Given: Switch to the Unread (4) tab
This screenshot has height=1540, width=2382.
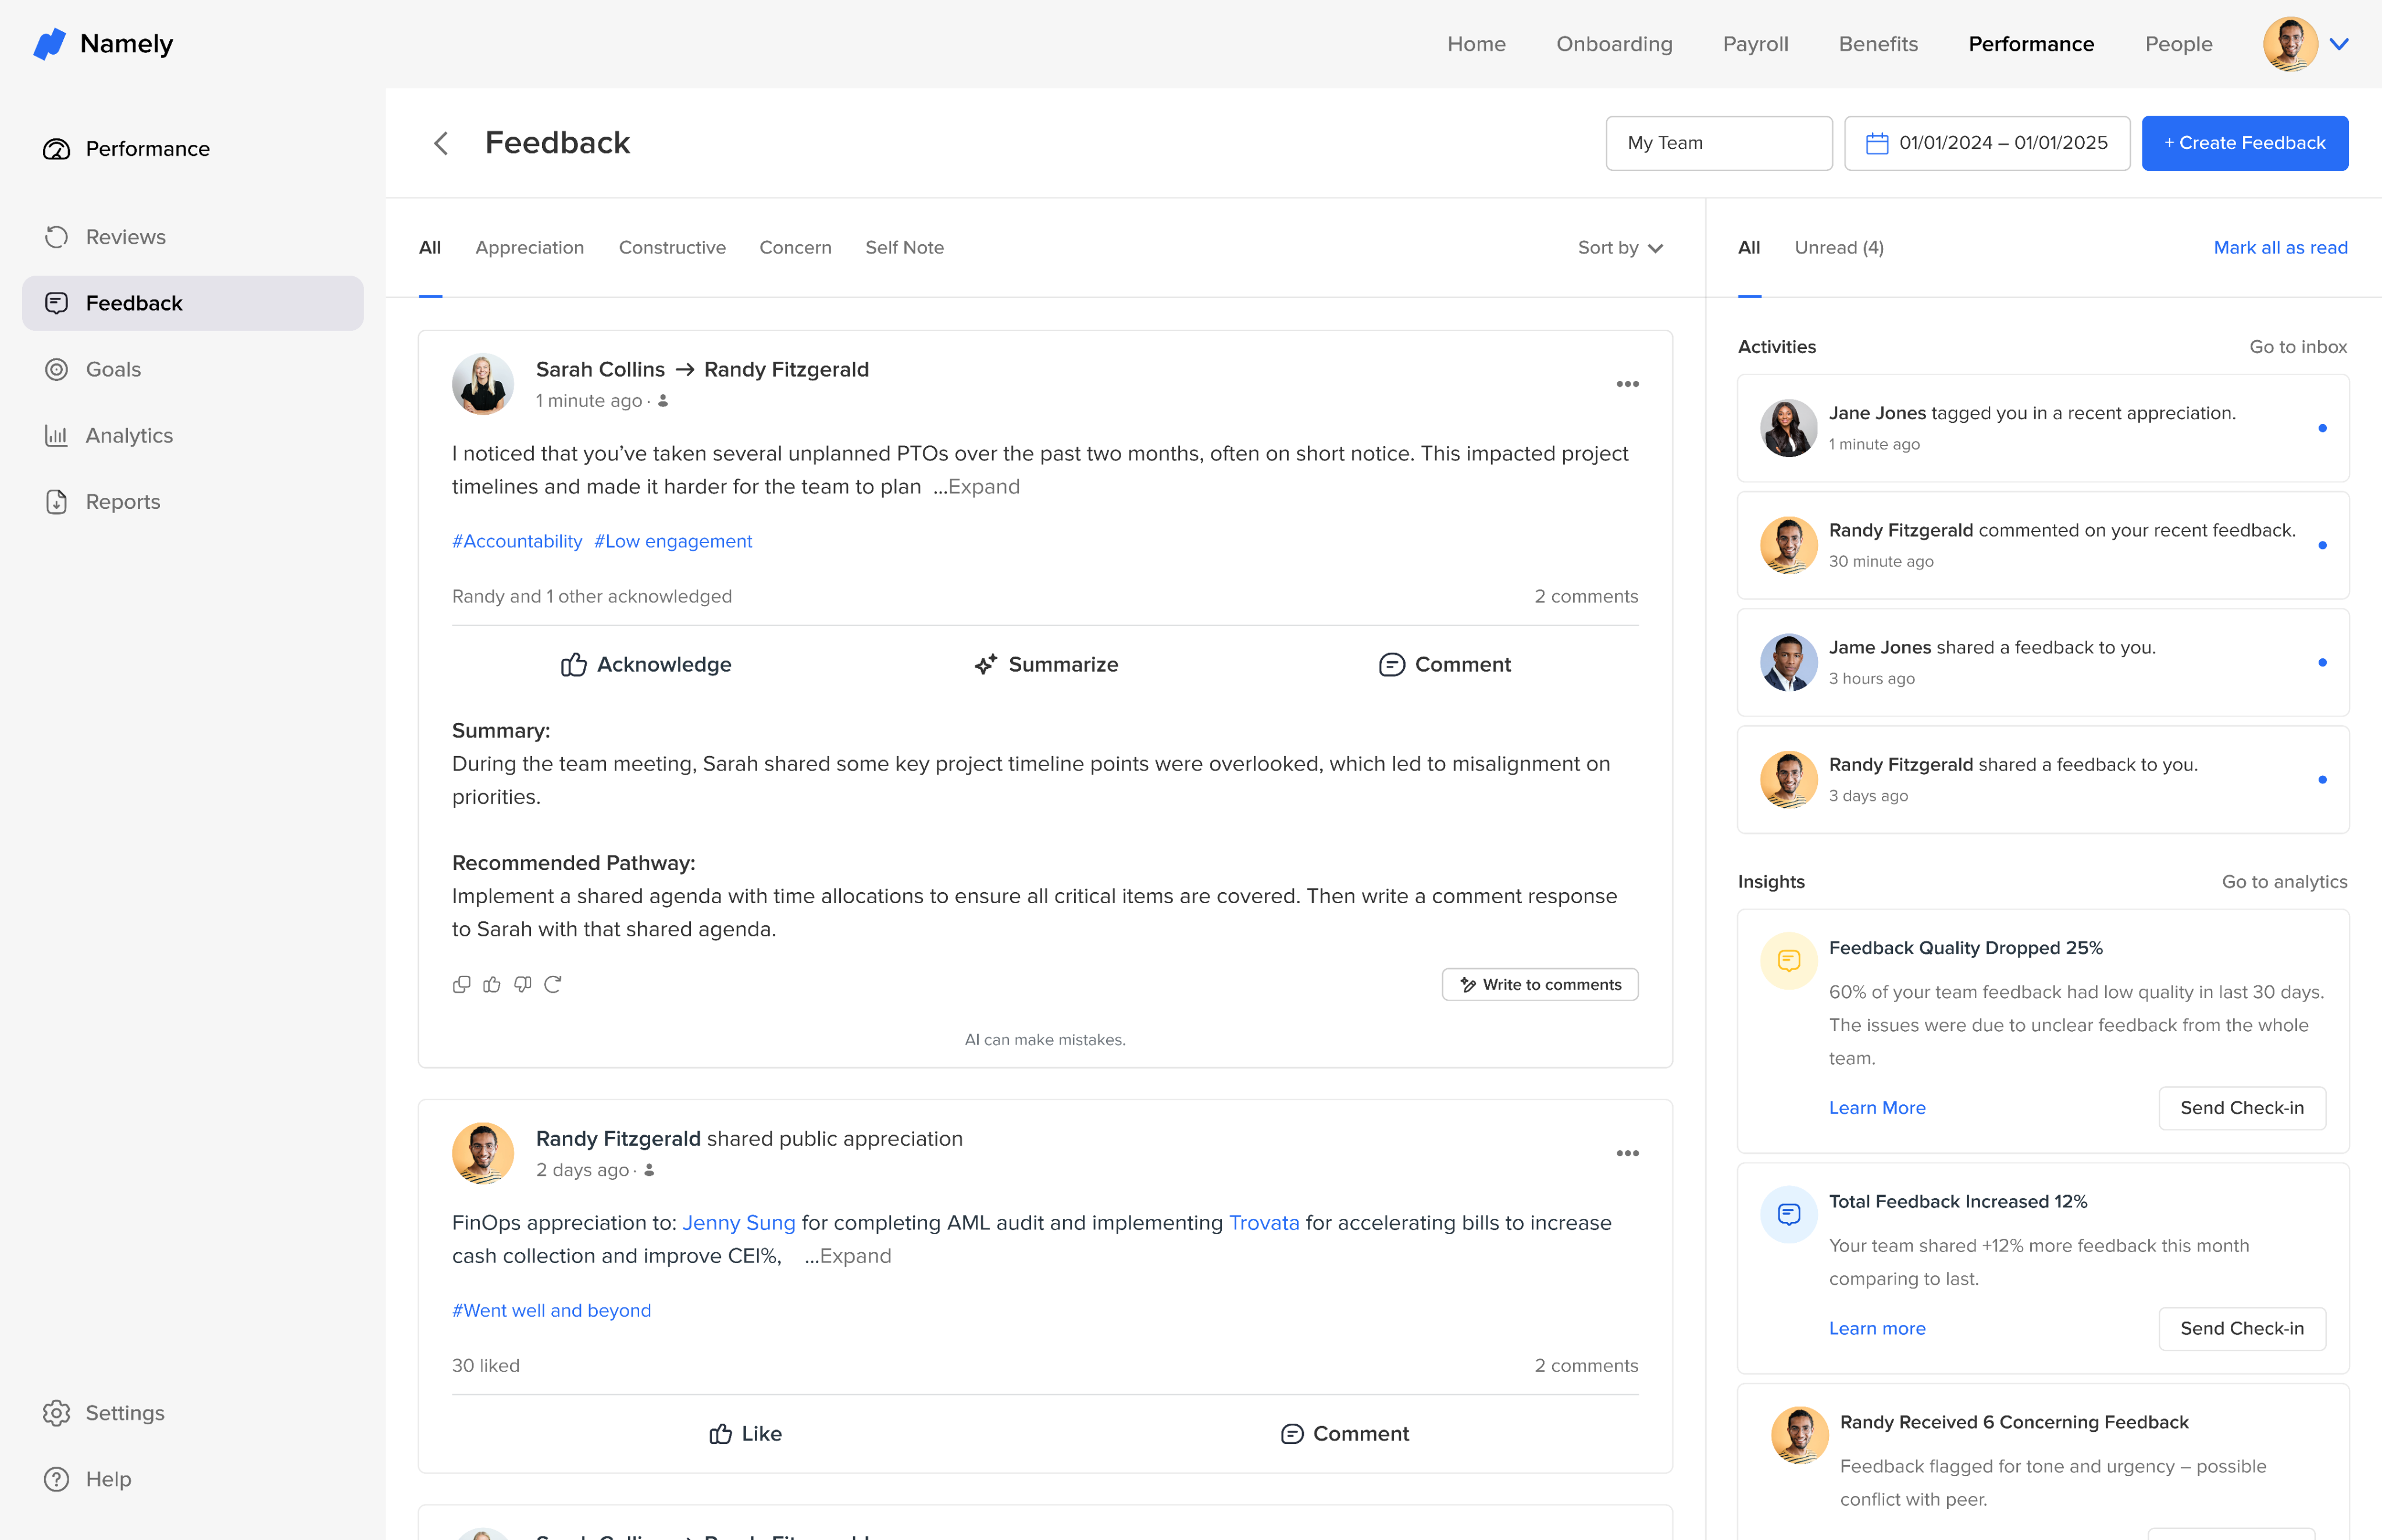Looking at the screenshot, I should click(1838, 247).
